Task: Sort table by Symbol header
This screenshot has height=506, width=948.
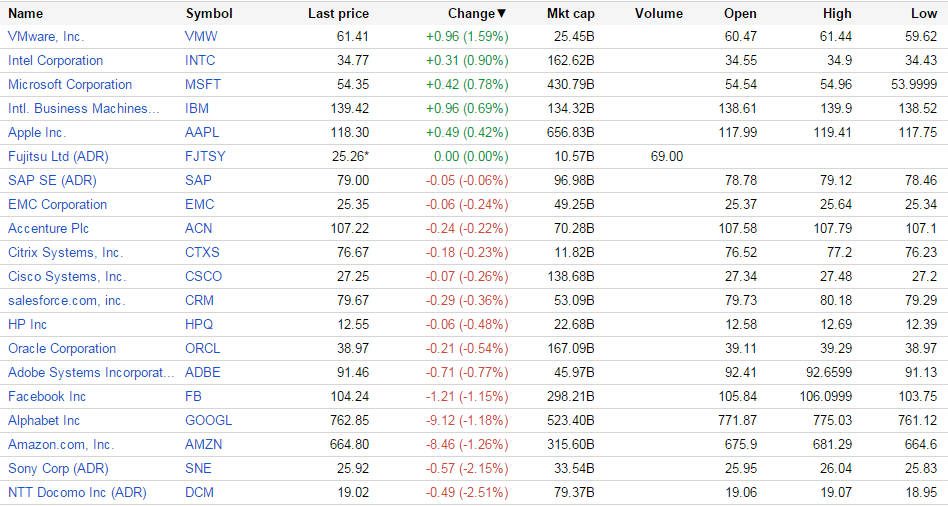Action: click(x=209, y=14)
